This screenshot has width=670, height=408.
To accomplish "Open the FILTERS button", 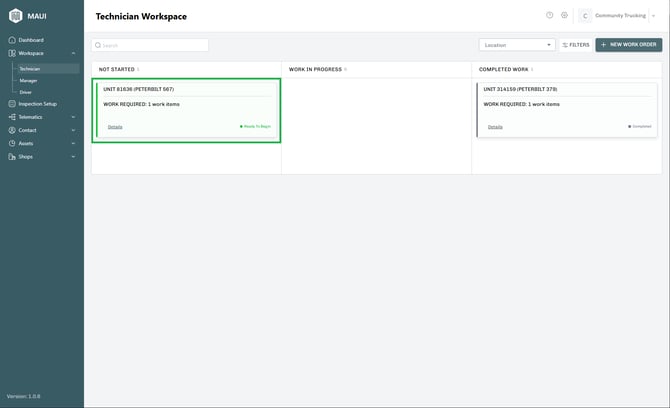I will [x=576, y=45].
